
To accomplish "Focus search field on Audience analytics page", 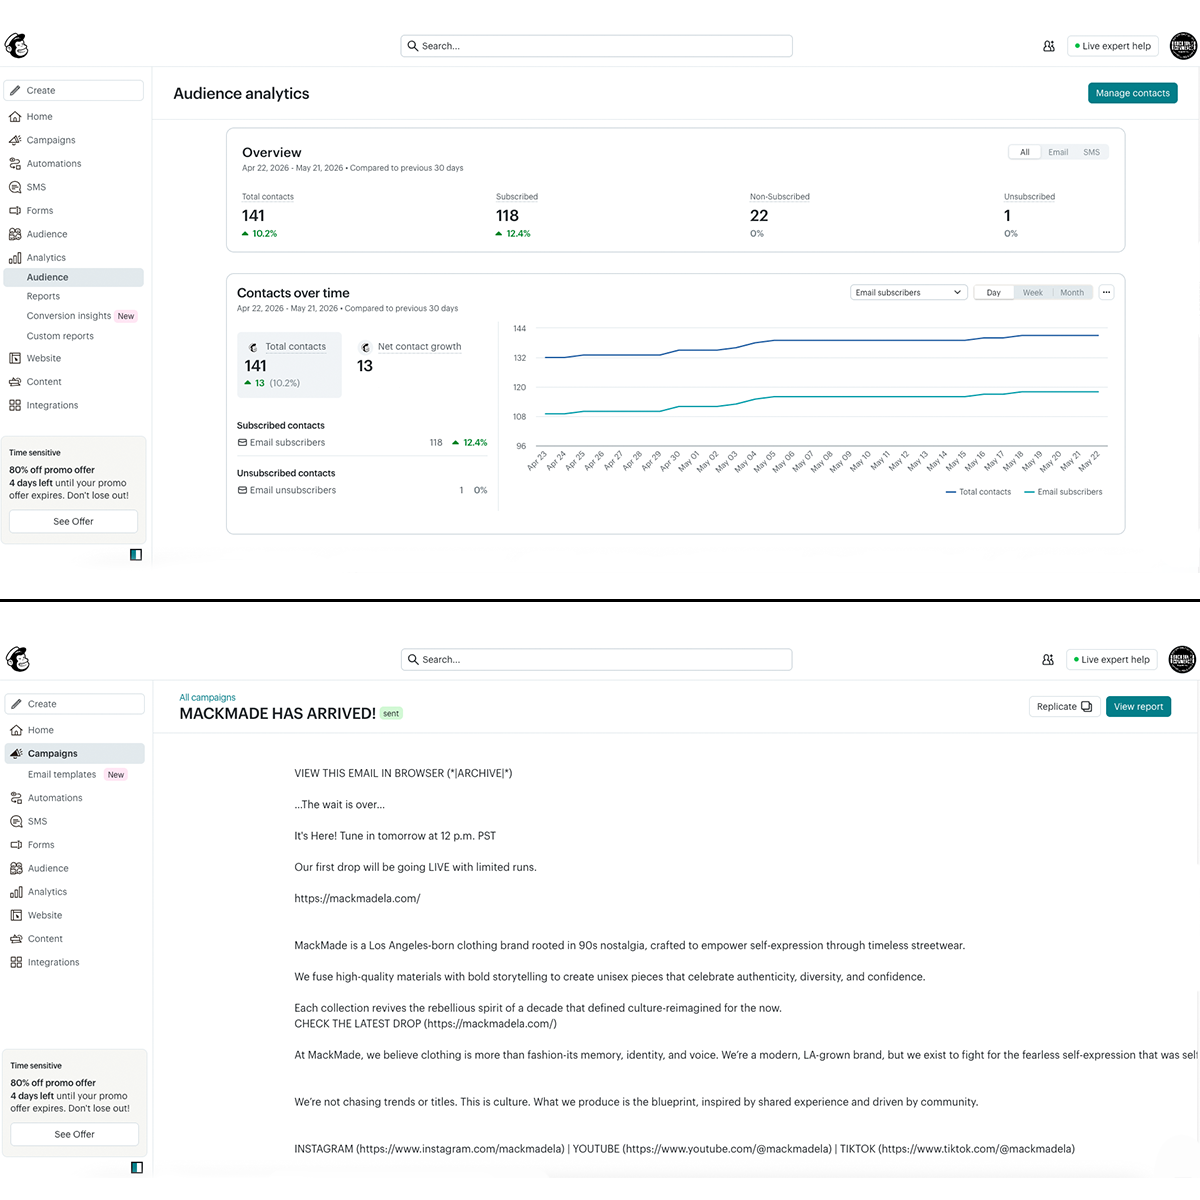I will (x=597, y=46).
